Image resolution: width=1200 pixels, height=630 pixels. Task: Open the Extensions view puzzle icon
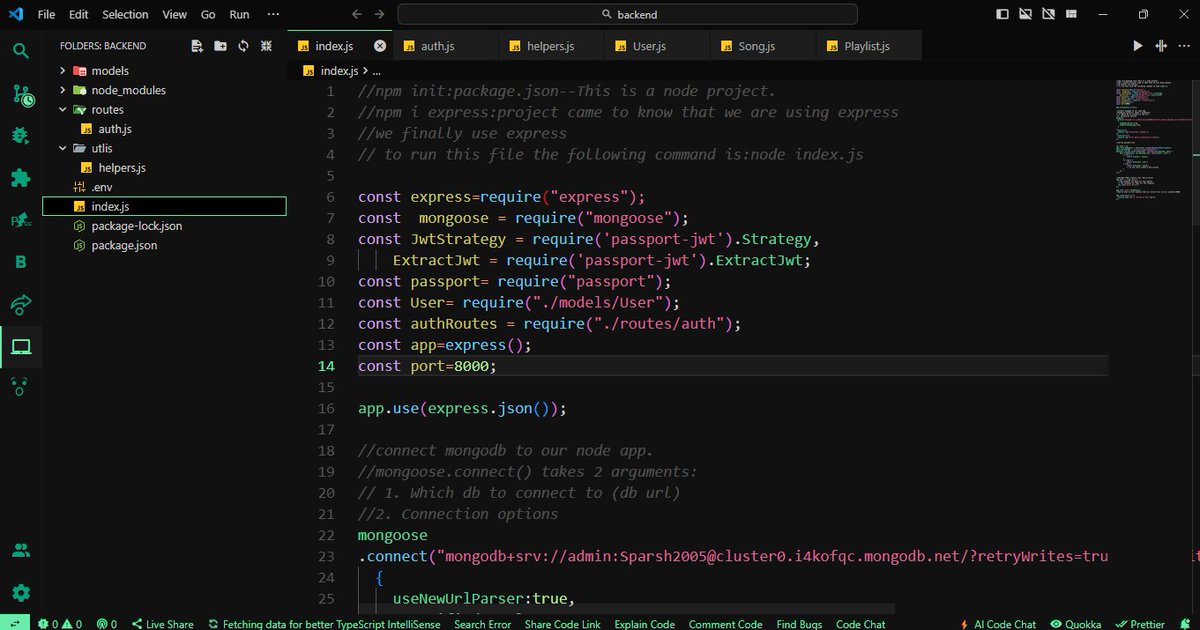21,178
